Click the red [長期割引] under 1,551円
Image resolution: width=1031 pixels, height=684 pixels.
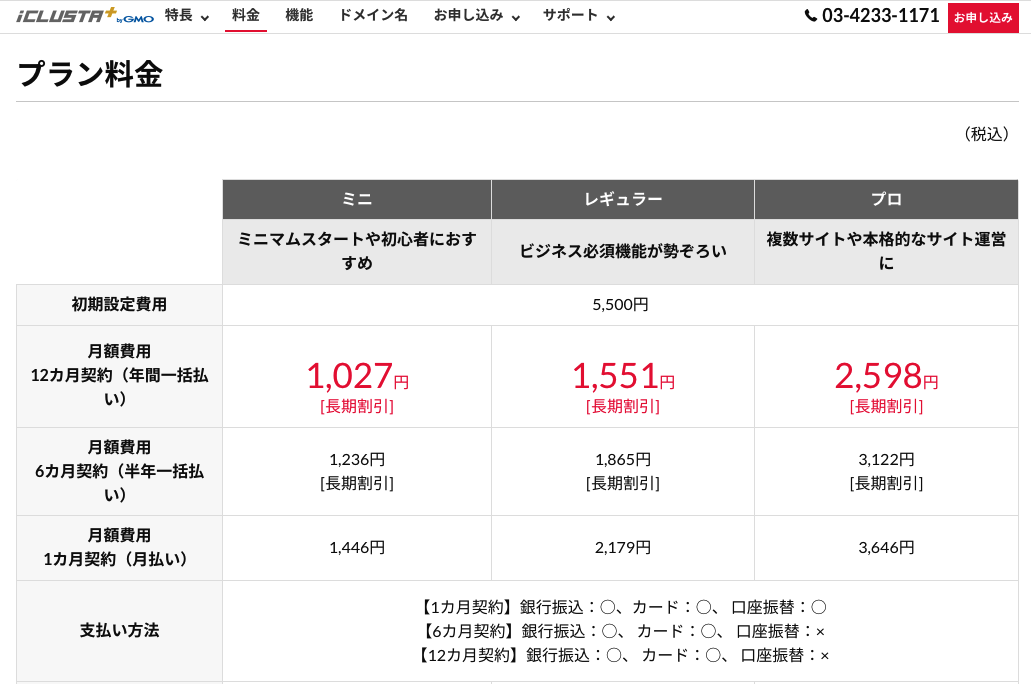(x=623, y=406)
